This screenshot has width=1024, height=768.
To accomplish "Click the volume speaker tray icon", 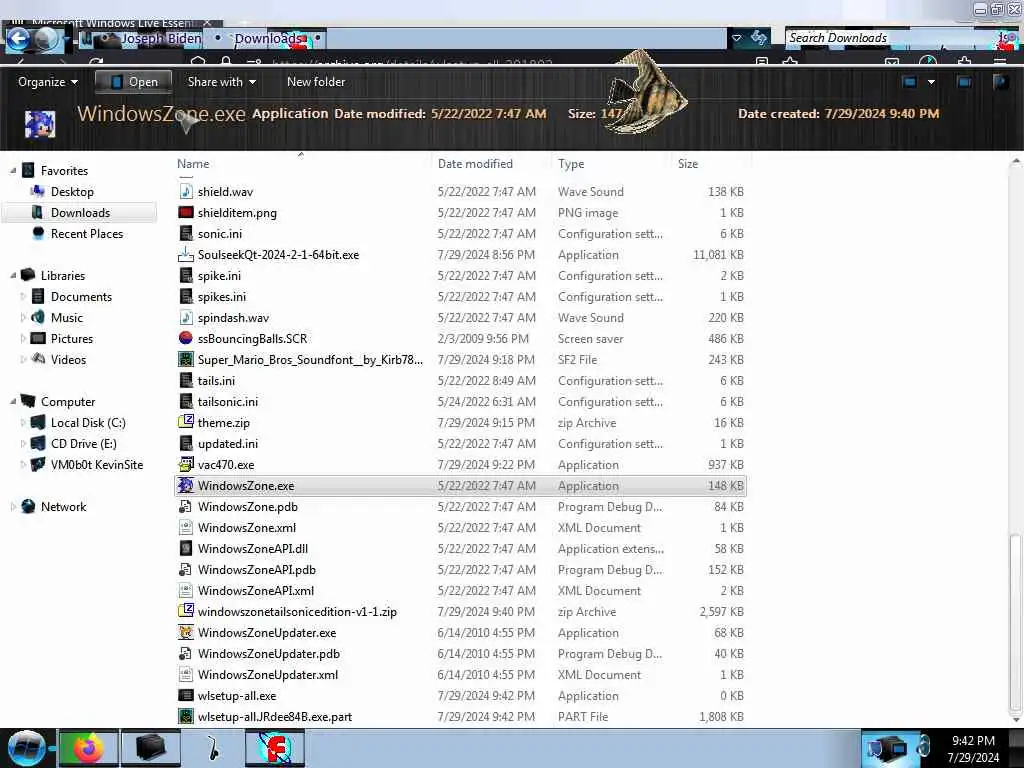I will 923,746.
